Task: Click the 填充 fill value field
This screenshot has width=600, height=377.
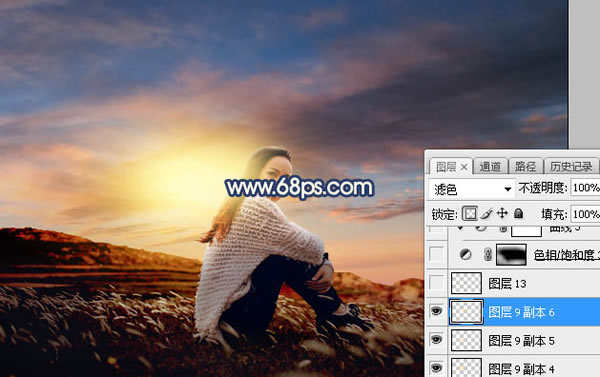Action: pyautogui.click(x=585, y=214)
